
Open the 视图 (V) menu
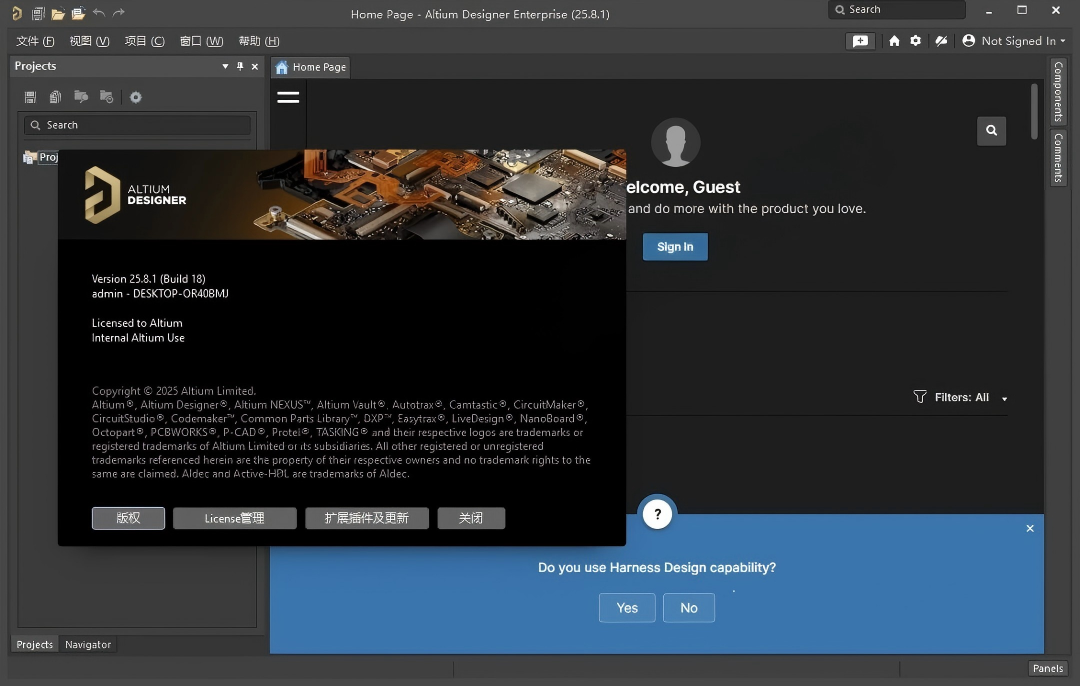(90, 41)
